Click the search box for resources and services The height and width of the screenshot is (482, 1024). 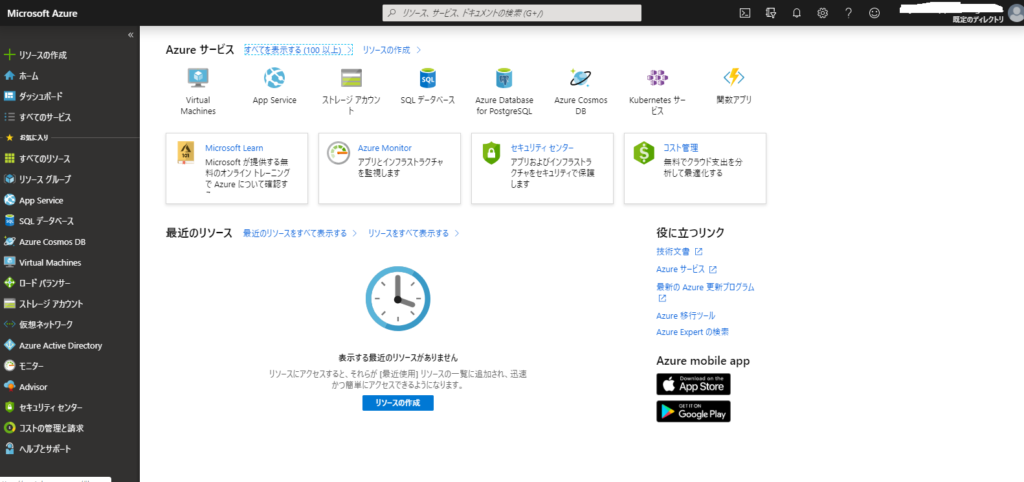click(x=511, y=13)
